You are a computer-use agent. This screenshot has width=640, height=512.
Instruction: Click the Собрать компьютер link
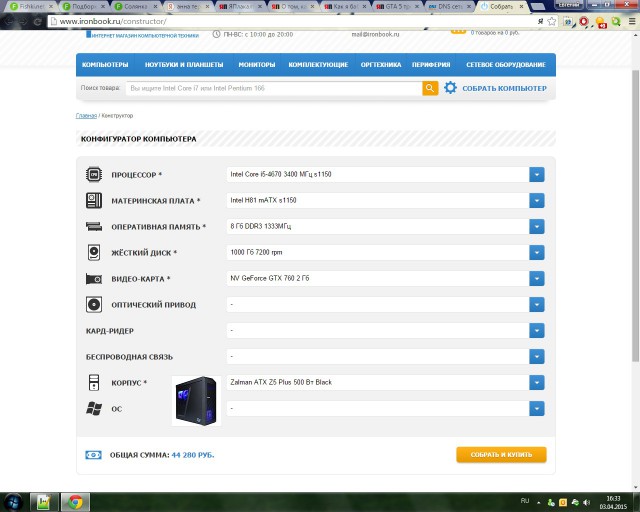tap(504, 88)
